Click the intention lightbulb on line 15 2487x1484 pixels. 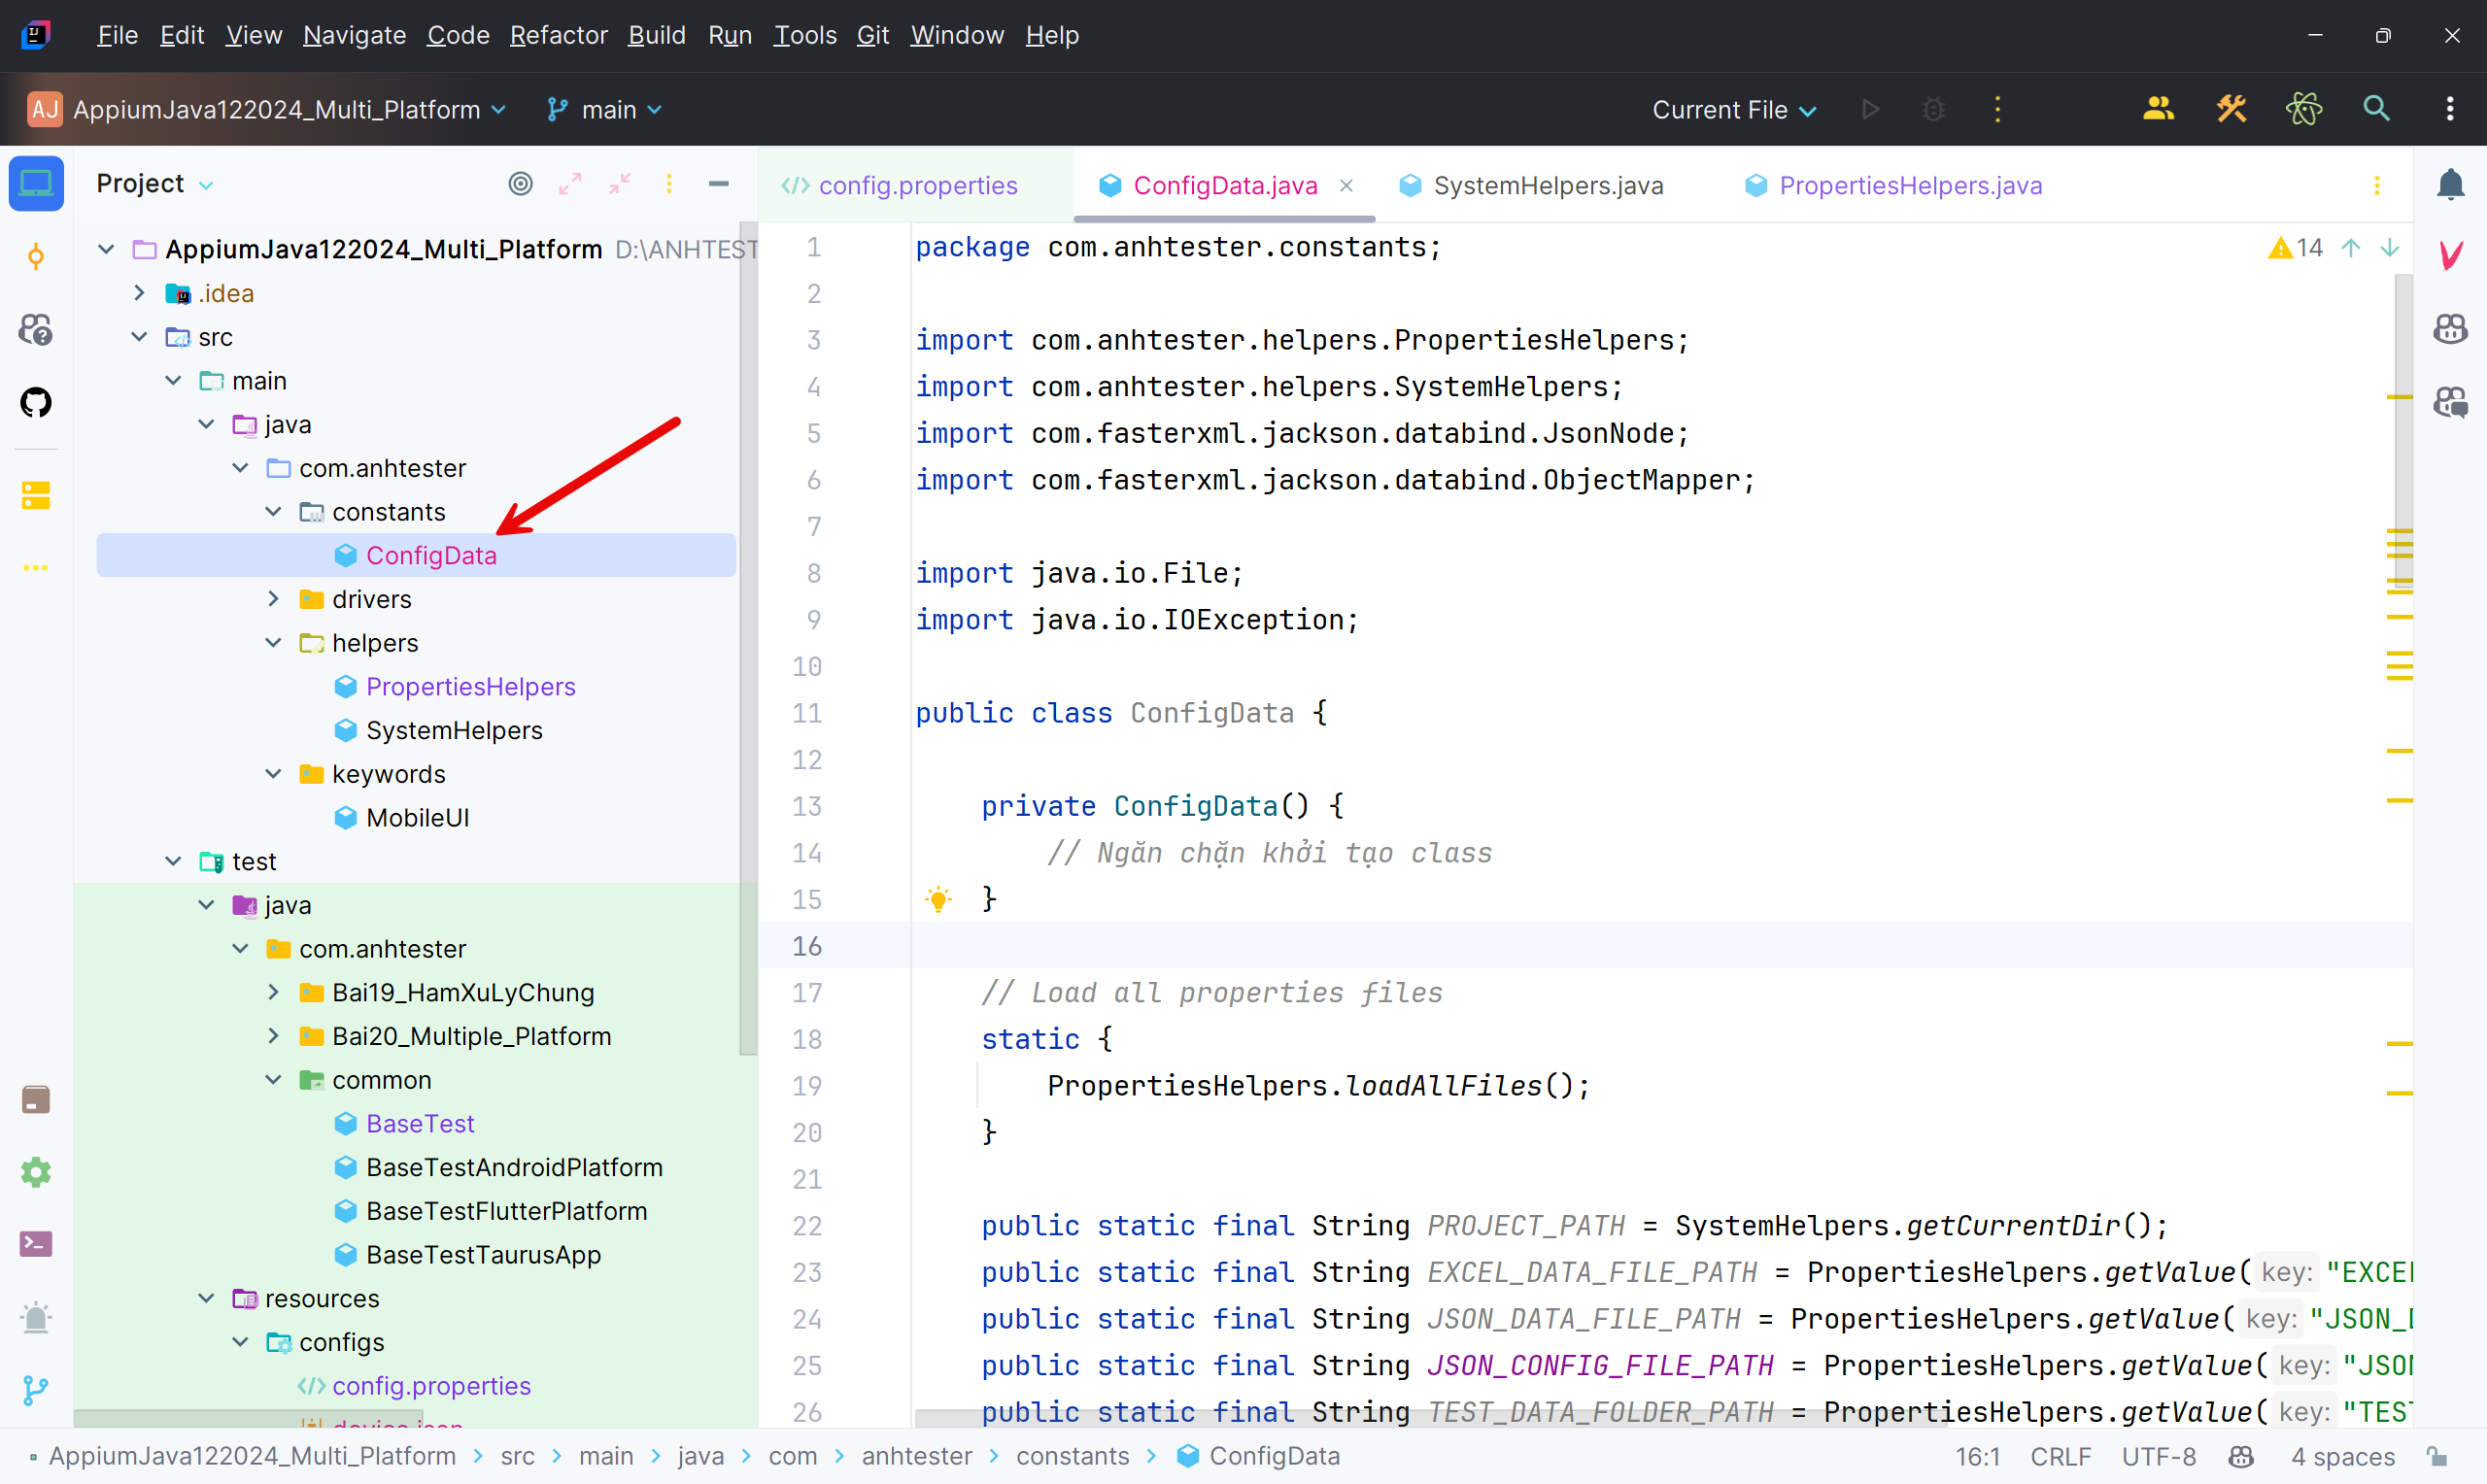[938, 899]
